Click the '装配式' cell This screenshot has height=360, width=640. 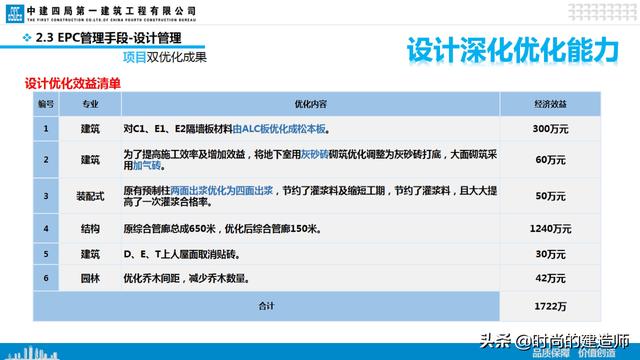point(90,196)
